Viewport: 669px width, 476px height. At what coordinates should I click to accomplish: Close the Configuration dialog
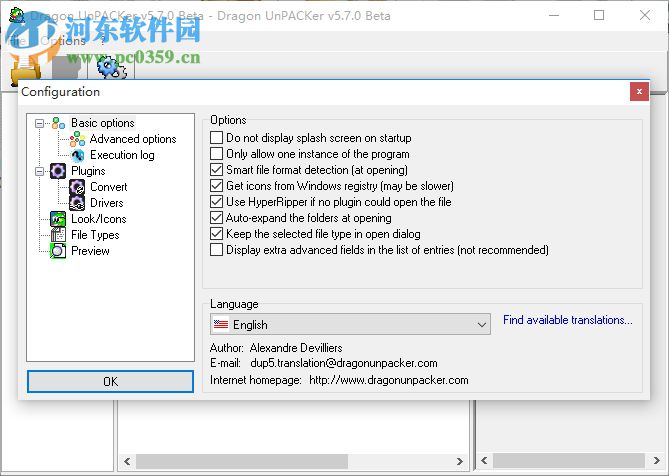[639, 91]
